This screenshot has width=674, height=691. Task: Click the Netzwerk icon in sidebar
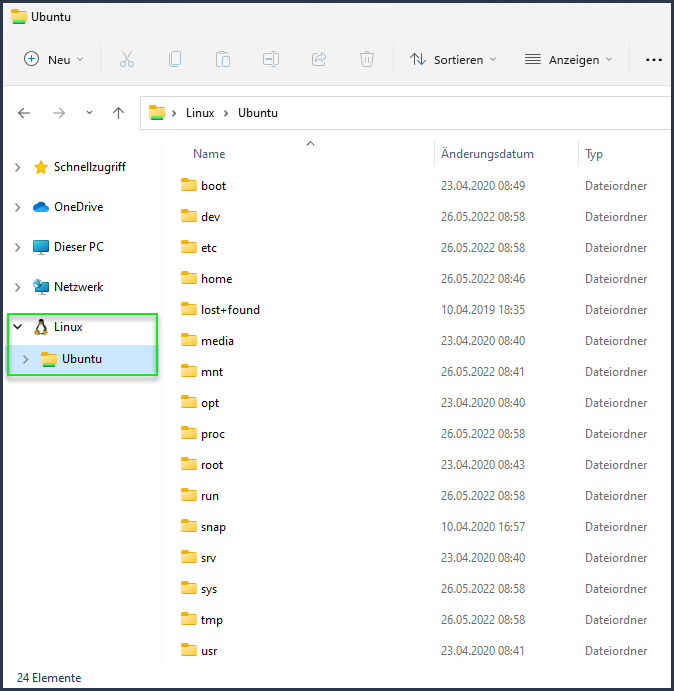point(41,287)
